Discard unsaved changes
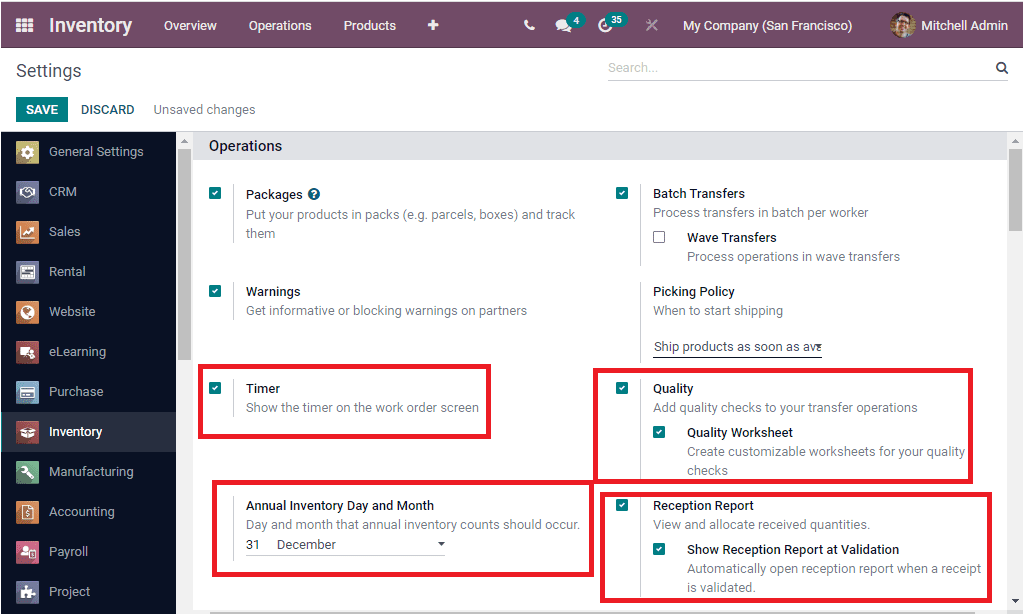1024x615 pixels. [107, 109]
